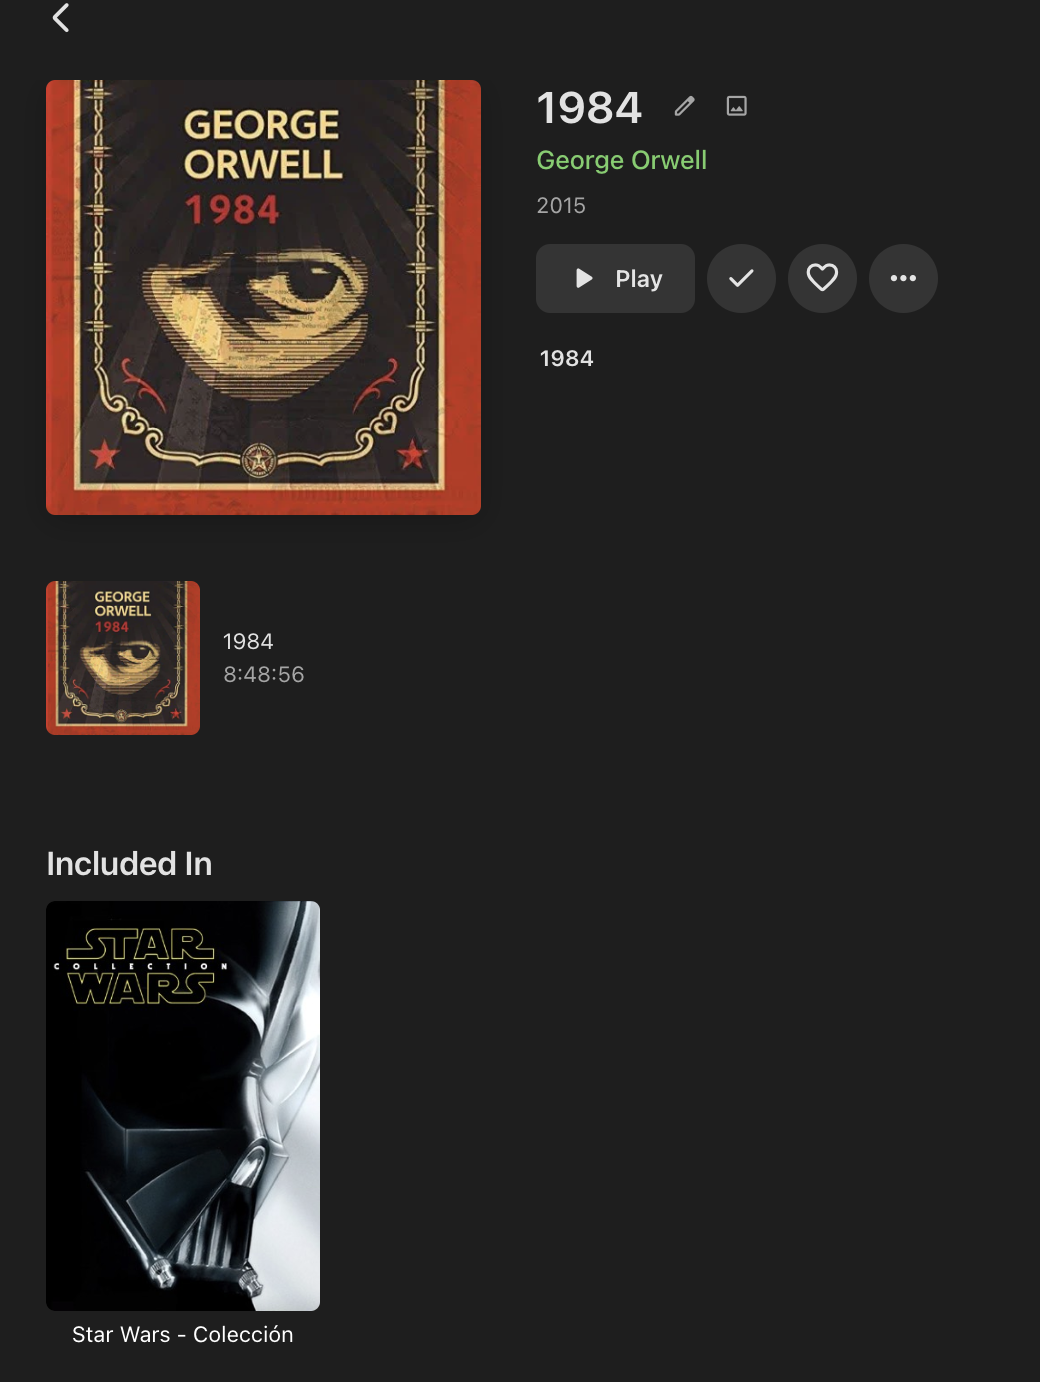Go back using the top-left chevron
Image resolution: width=1040 pixels, height=1382 pixels.
[x=61, y=17]
